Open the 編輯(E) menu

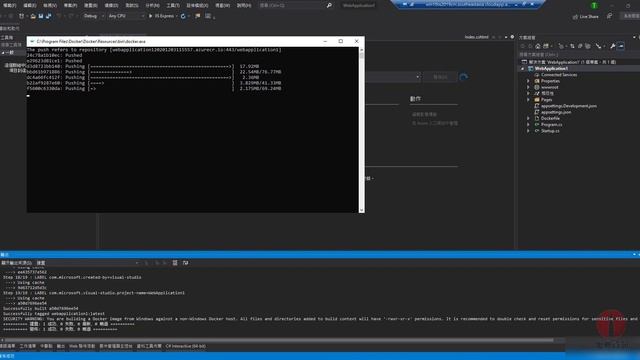(30, 5)
